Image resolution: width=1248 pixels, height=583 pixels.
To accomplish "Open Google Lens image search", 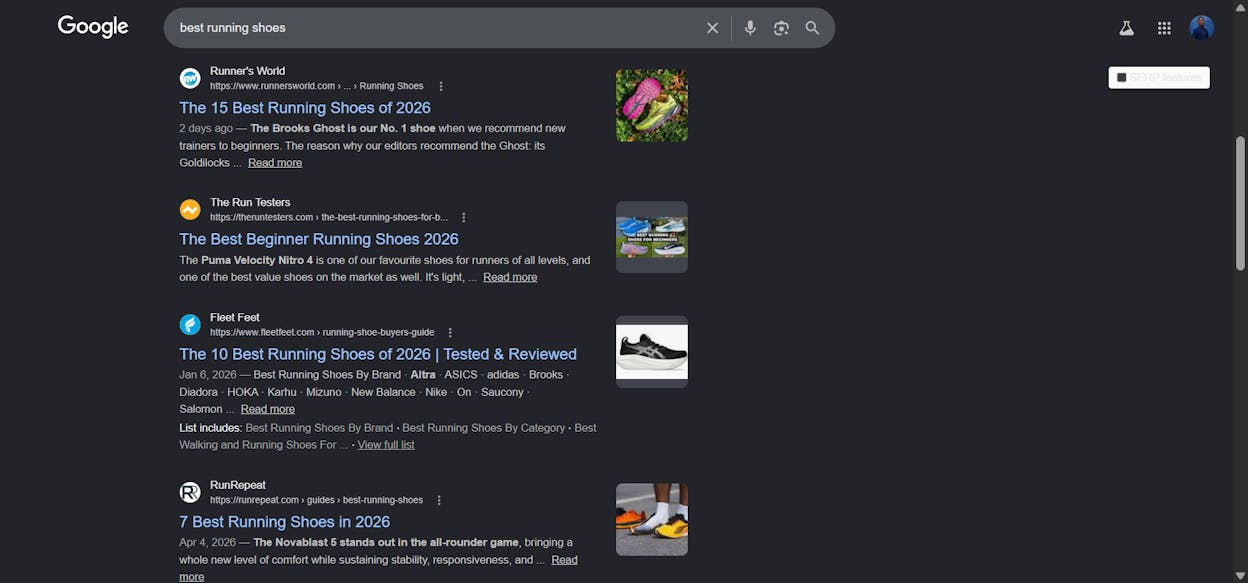I will click(x=781, y=28).
